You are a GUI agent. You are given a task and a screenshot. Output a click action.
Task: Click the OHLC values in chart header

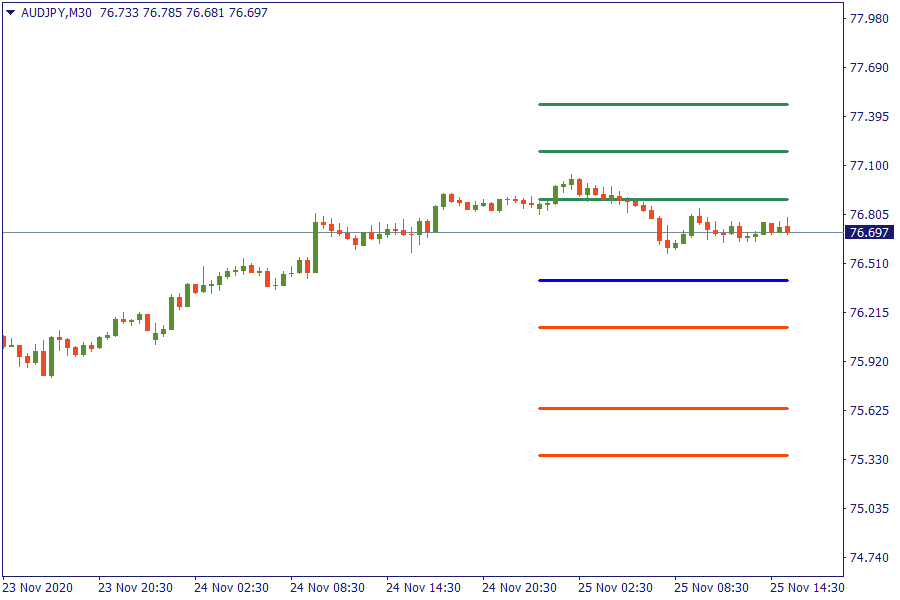tap(184, 12)
